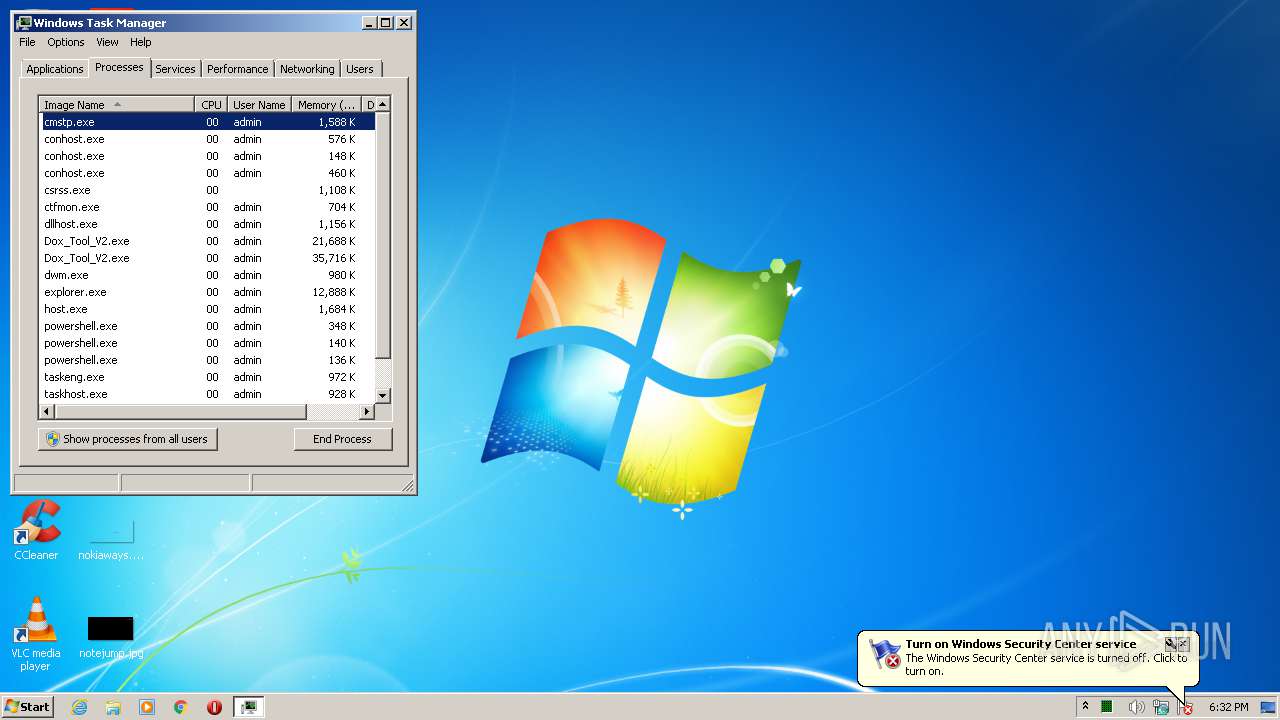Select the nokiaways desktop file

pyautogui.click(x=110, y=540)
